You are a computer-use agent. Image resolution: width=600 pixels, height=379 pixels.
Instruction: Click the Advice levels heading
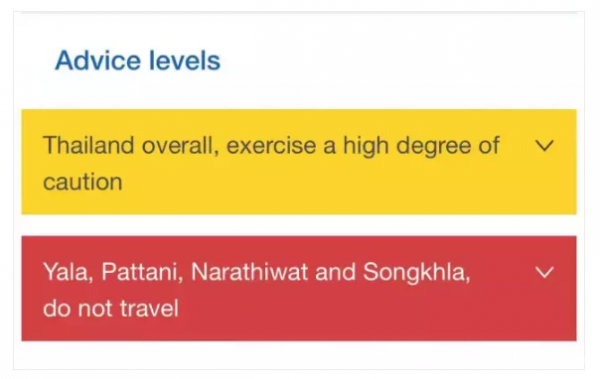point(138,60)
